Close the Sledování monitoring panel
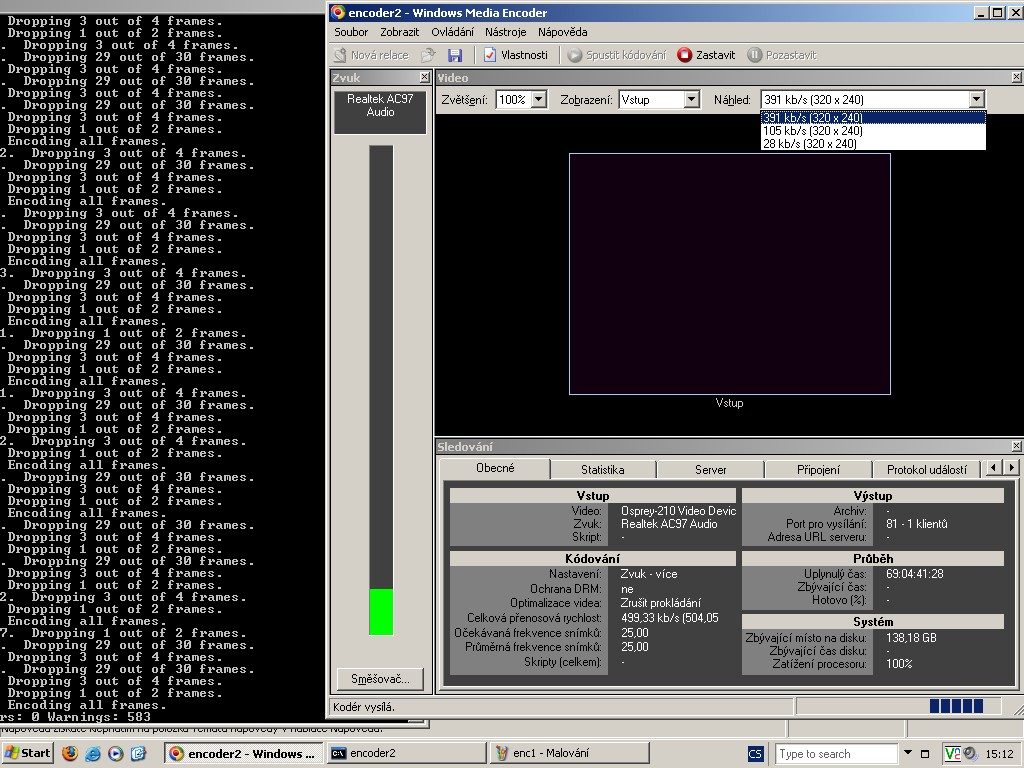 1017,447
